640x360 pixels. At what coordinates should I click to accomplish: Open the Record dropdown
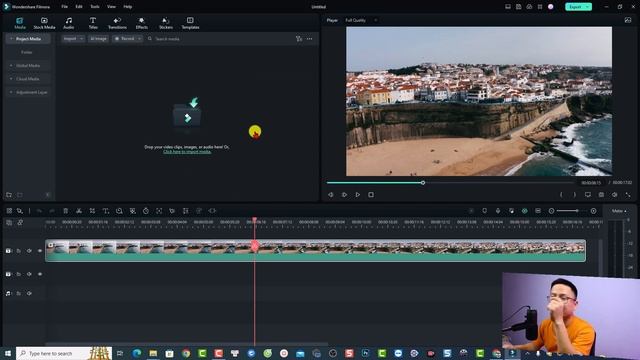pyautogui.click(x=127, y=39)
